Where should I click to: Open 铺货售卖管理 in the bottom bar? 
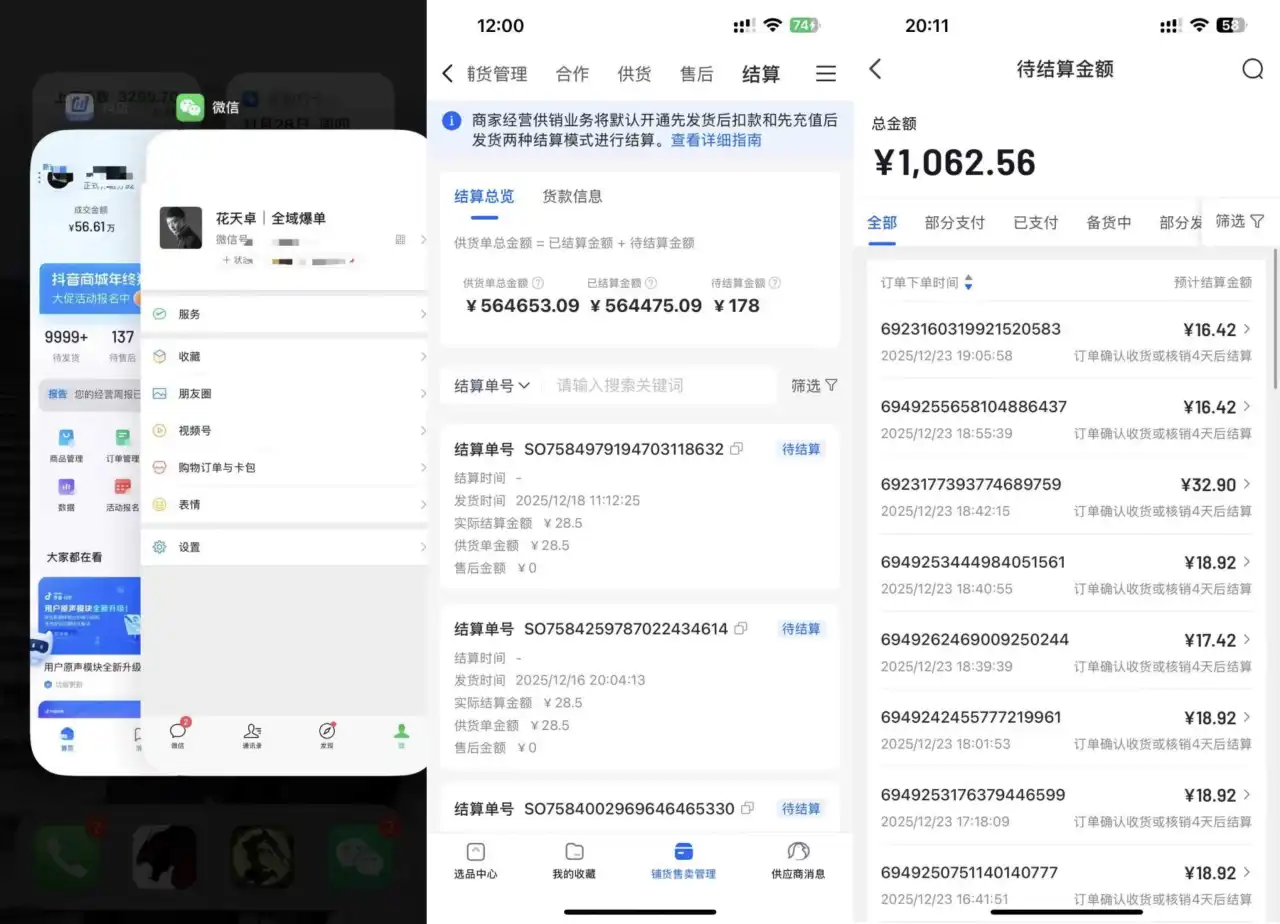[x=684, y=860]
